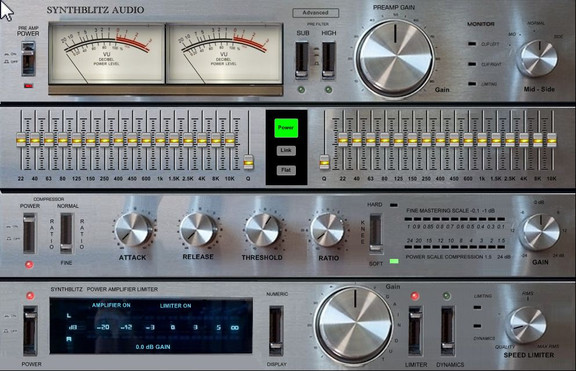Click the Speed Limiter knob

(526, 325)
